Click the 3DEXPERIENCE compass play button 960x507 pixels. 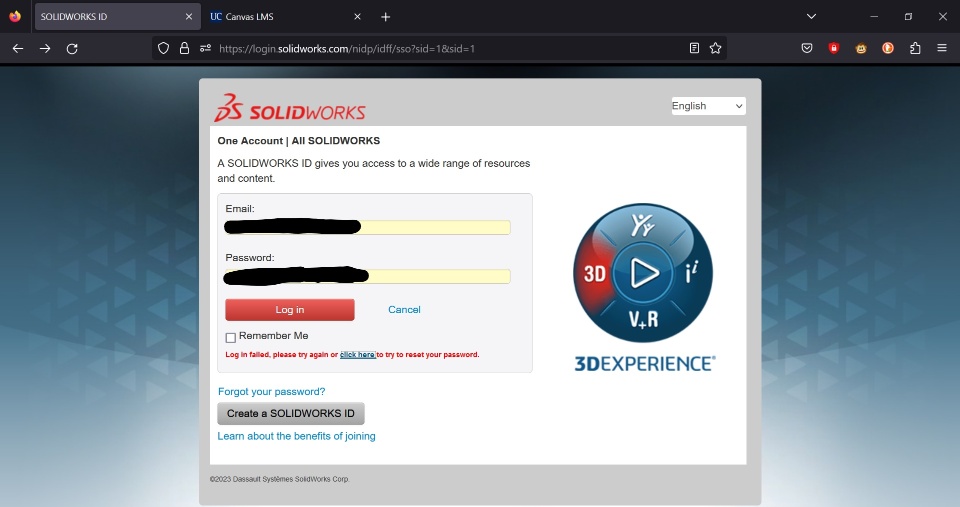click(x=642, y=272)
